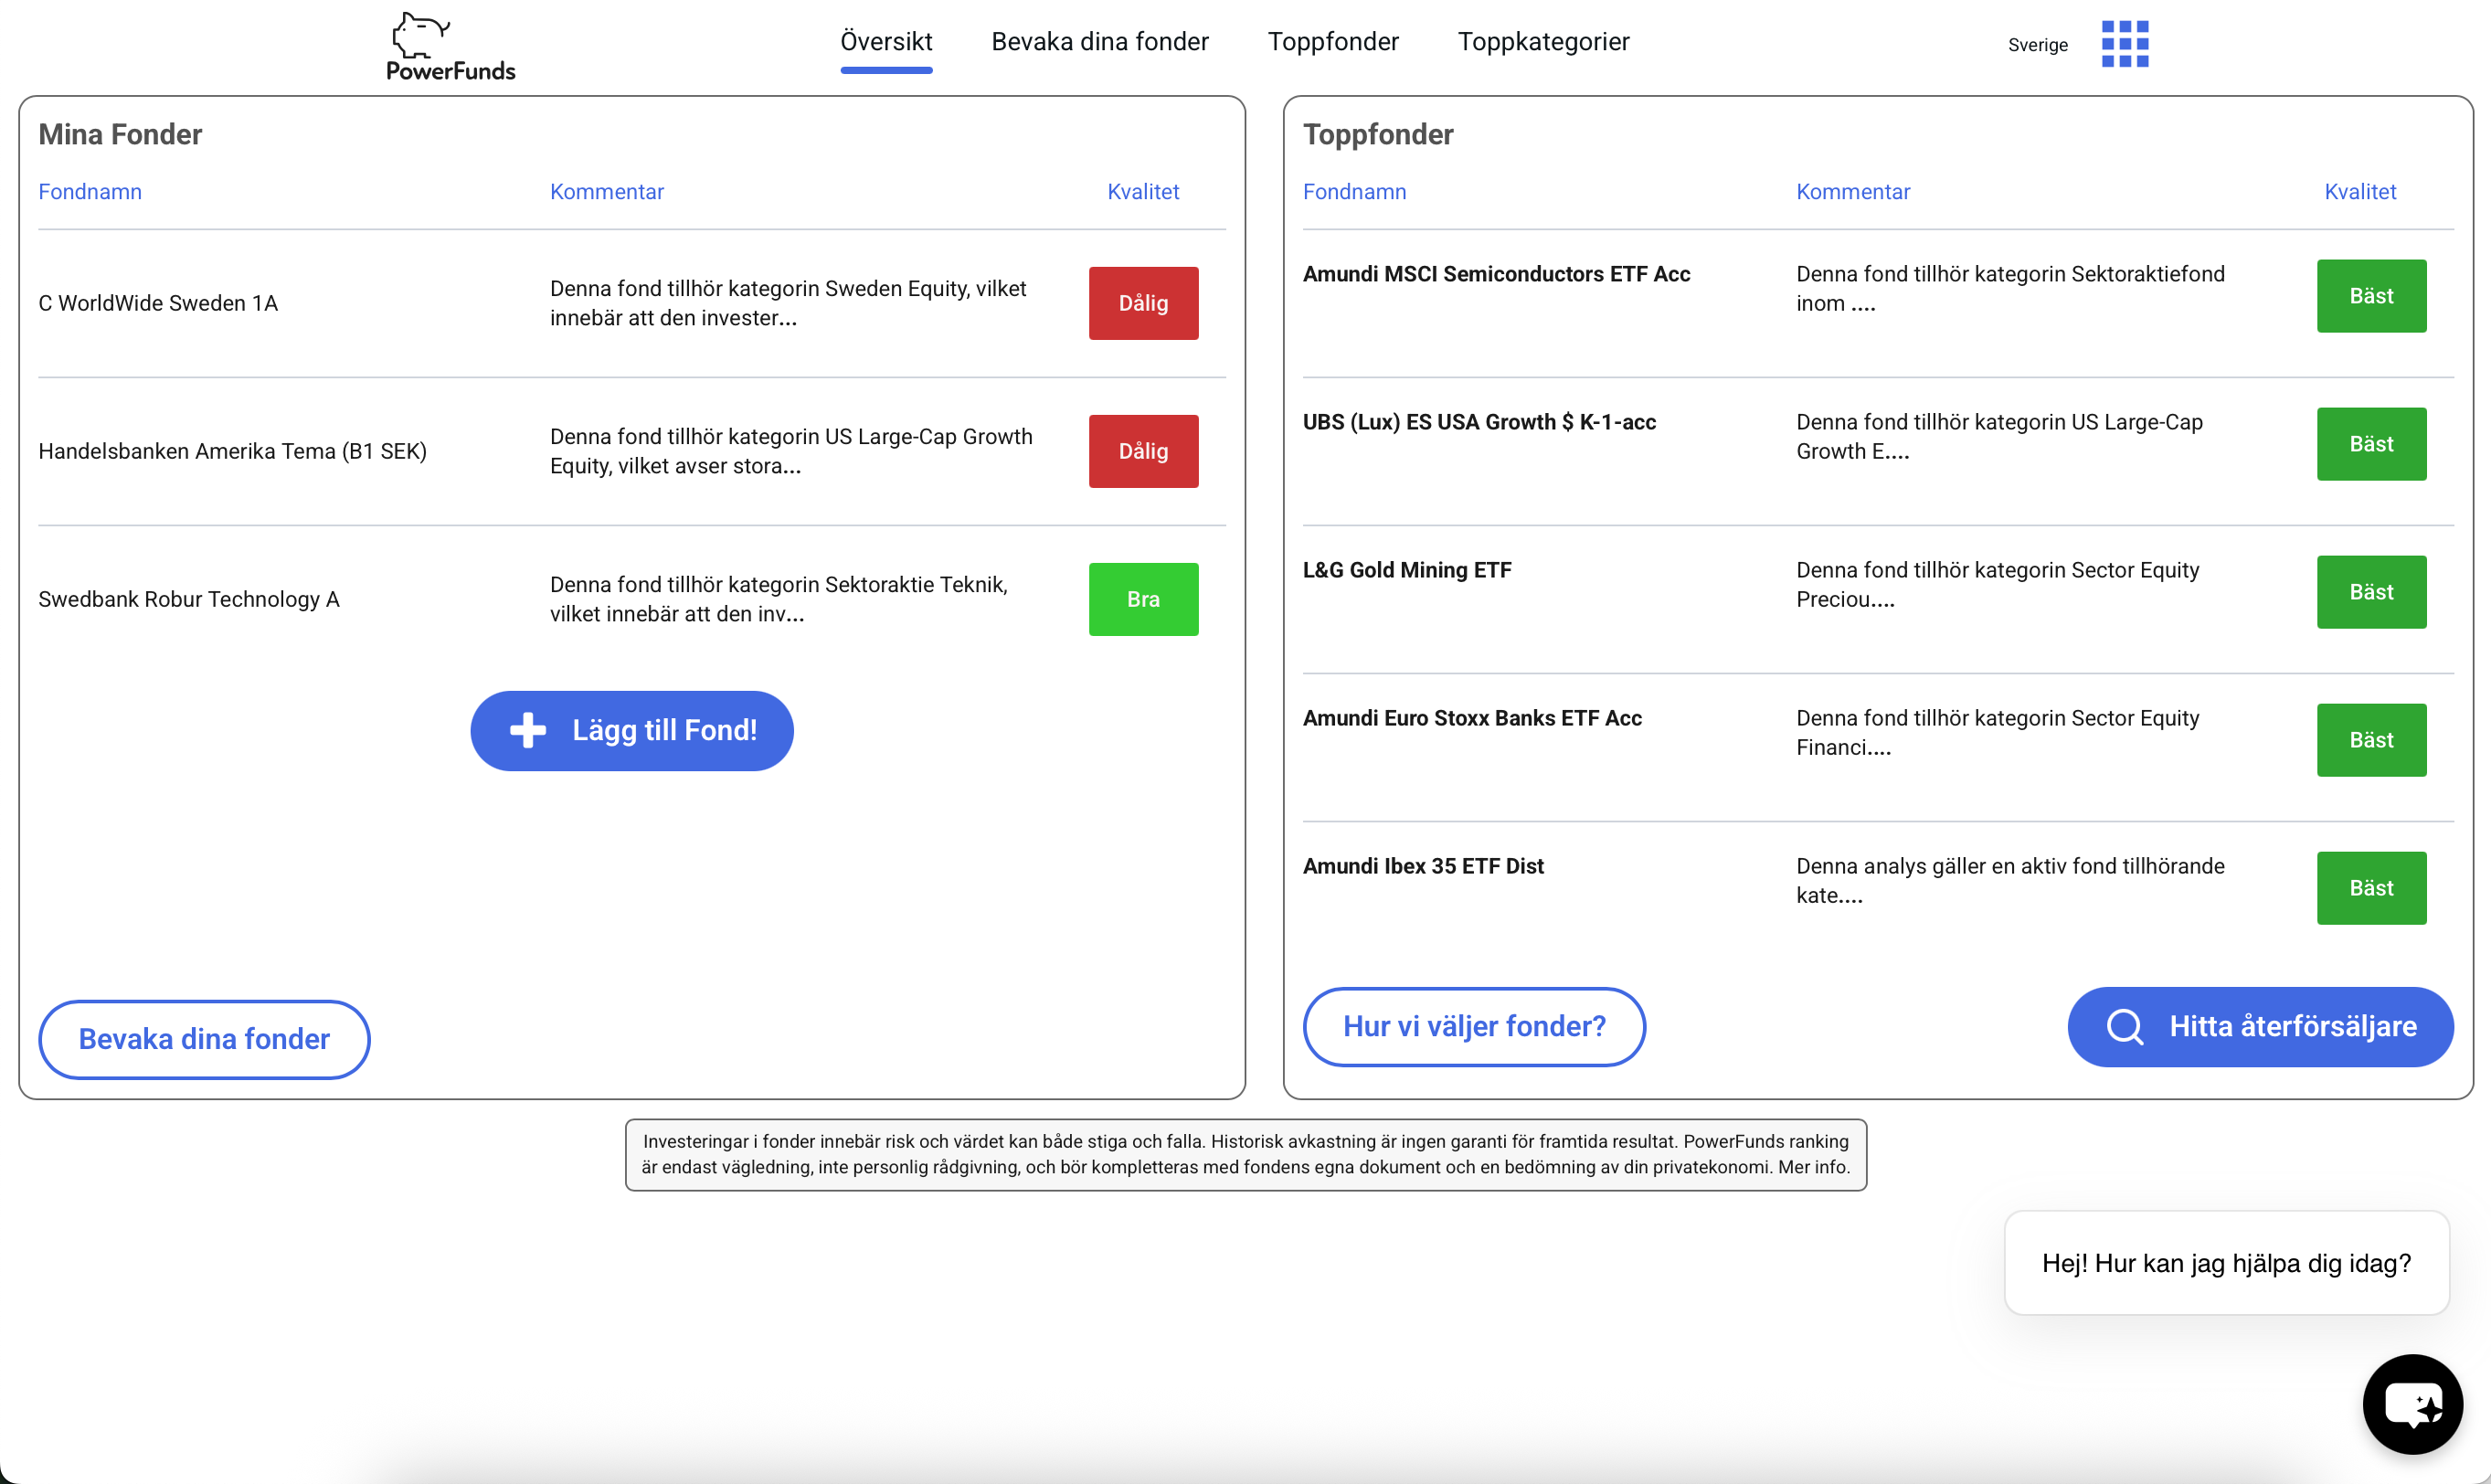Click the green Bra badge for Swedbank Robur

point(1142,599)
